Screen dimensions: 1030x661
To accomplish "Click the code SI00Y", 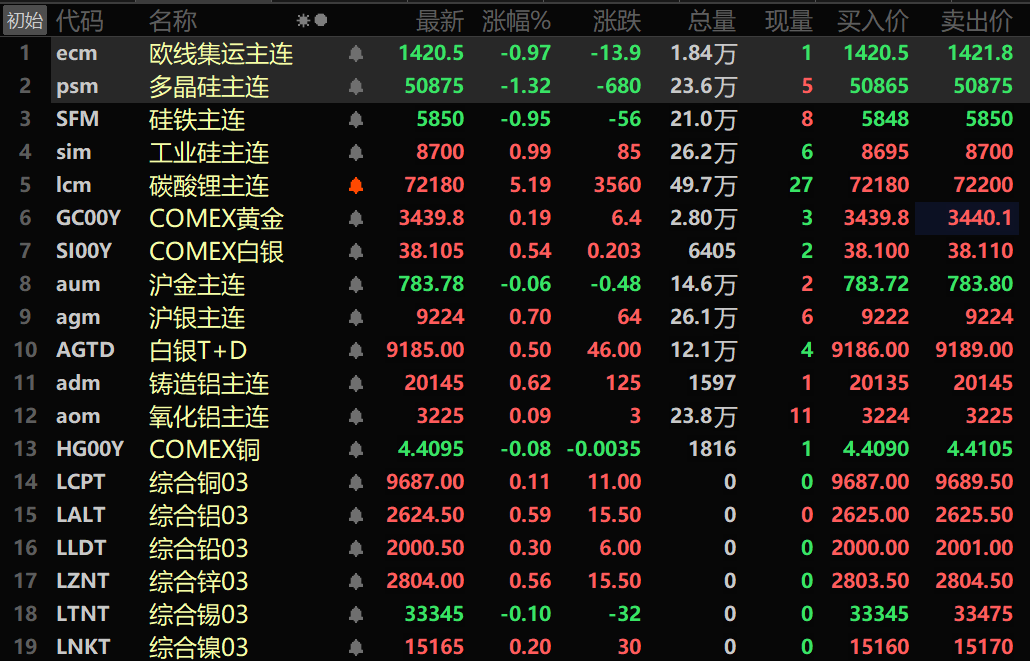I will point(84,251).
